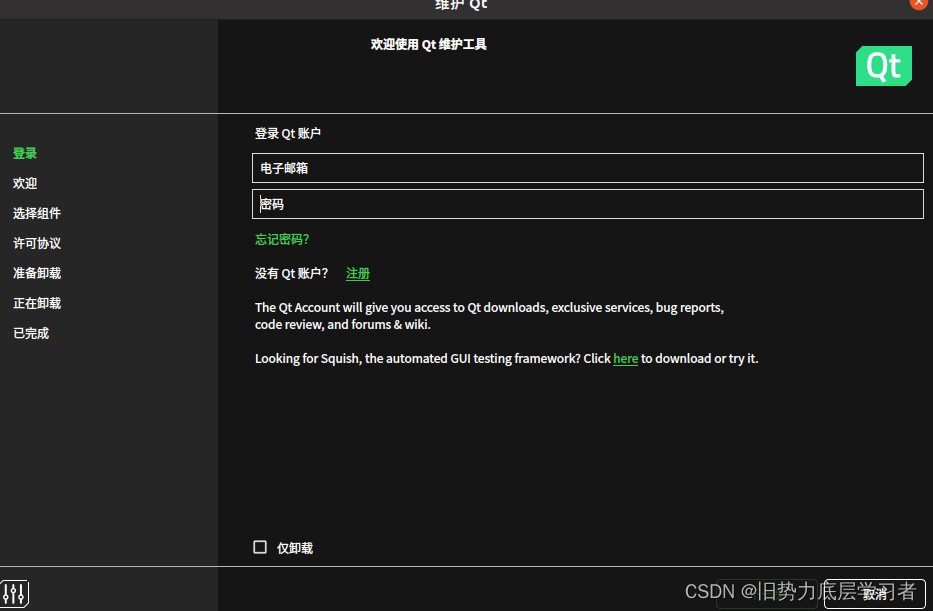The image size is (933, 611).
Task: Select the 许可协议 step in sidebar
Action: click(x=37, y=243)
